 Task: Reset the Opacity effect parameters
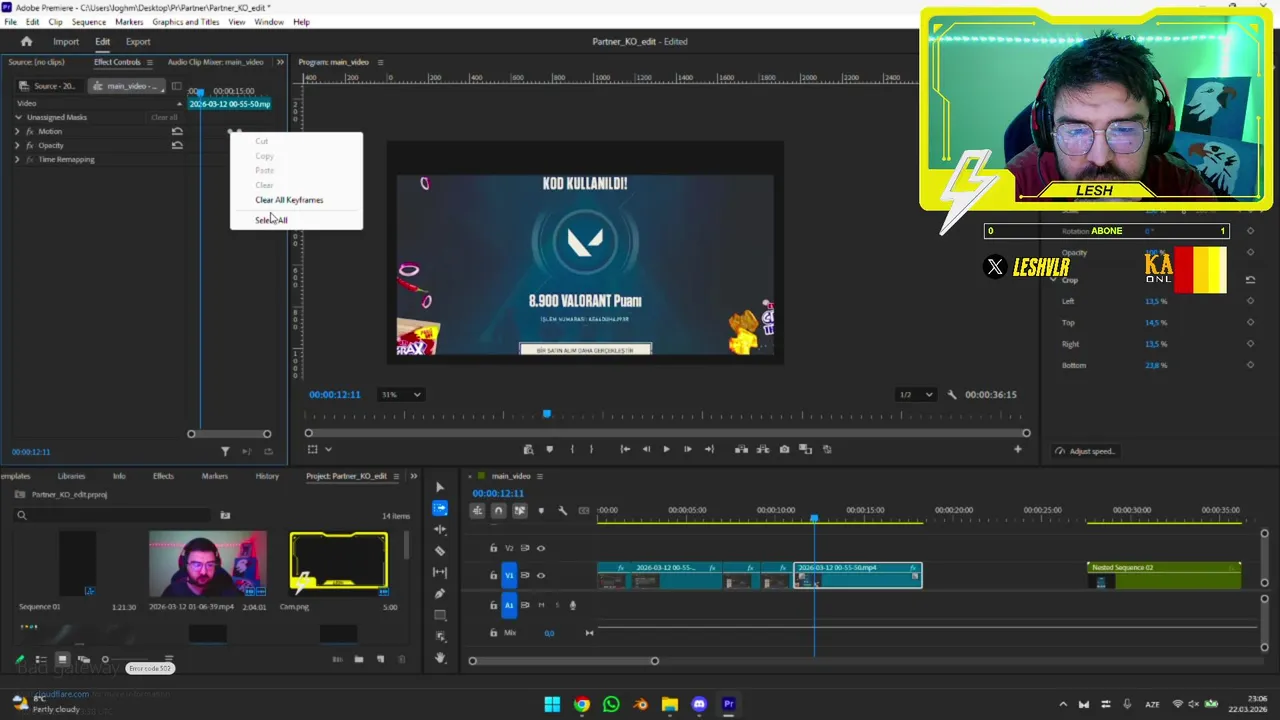pyautogui.click(x=177, y=145)
